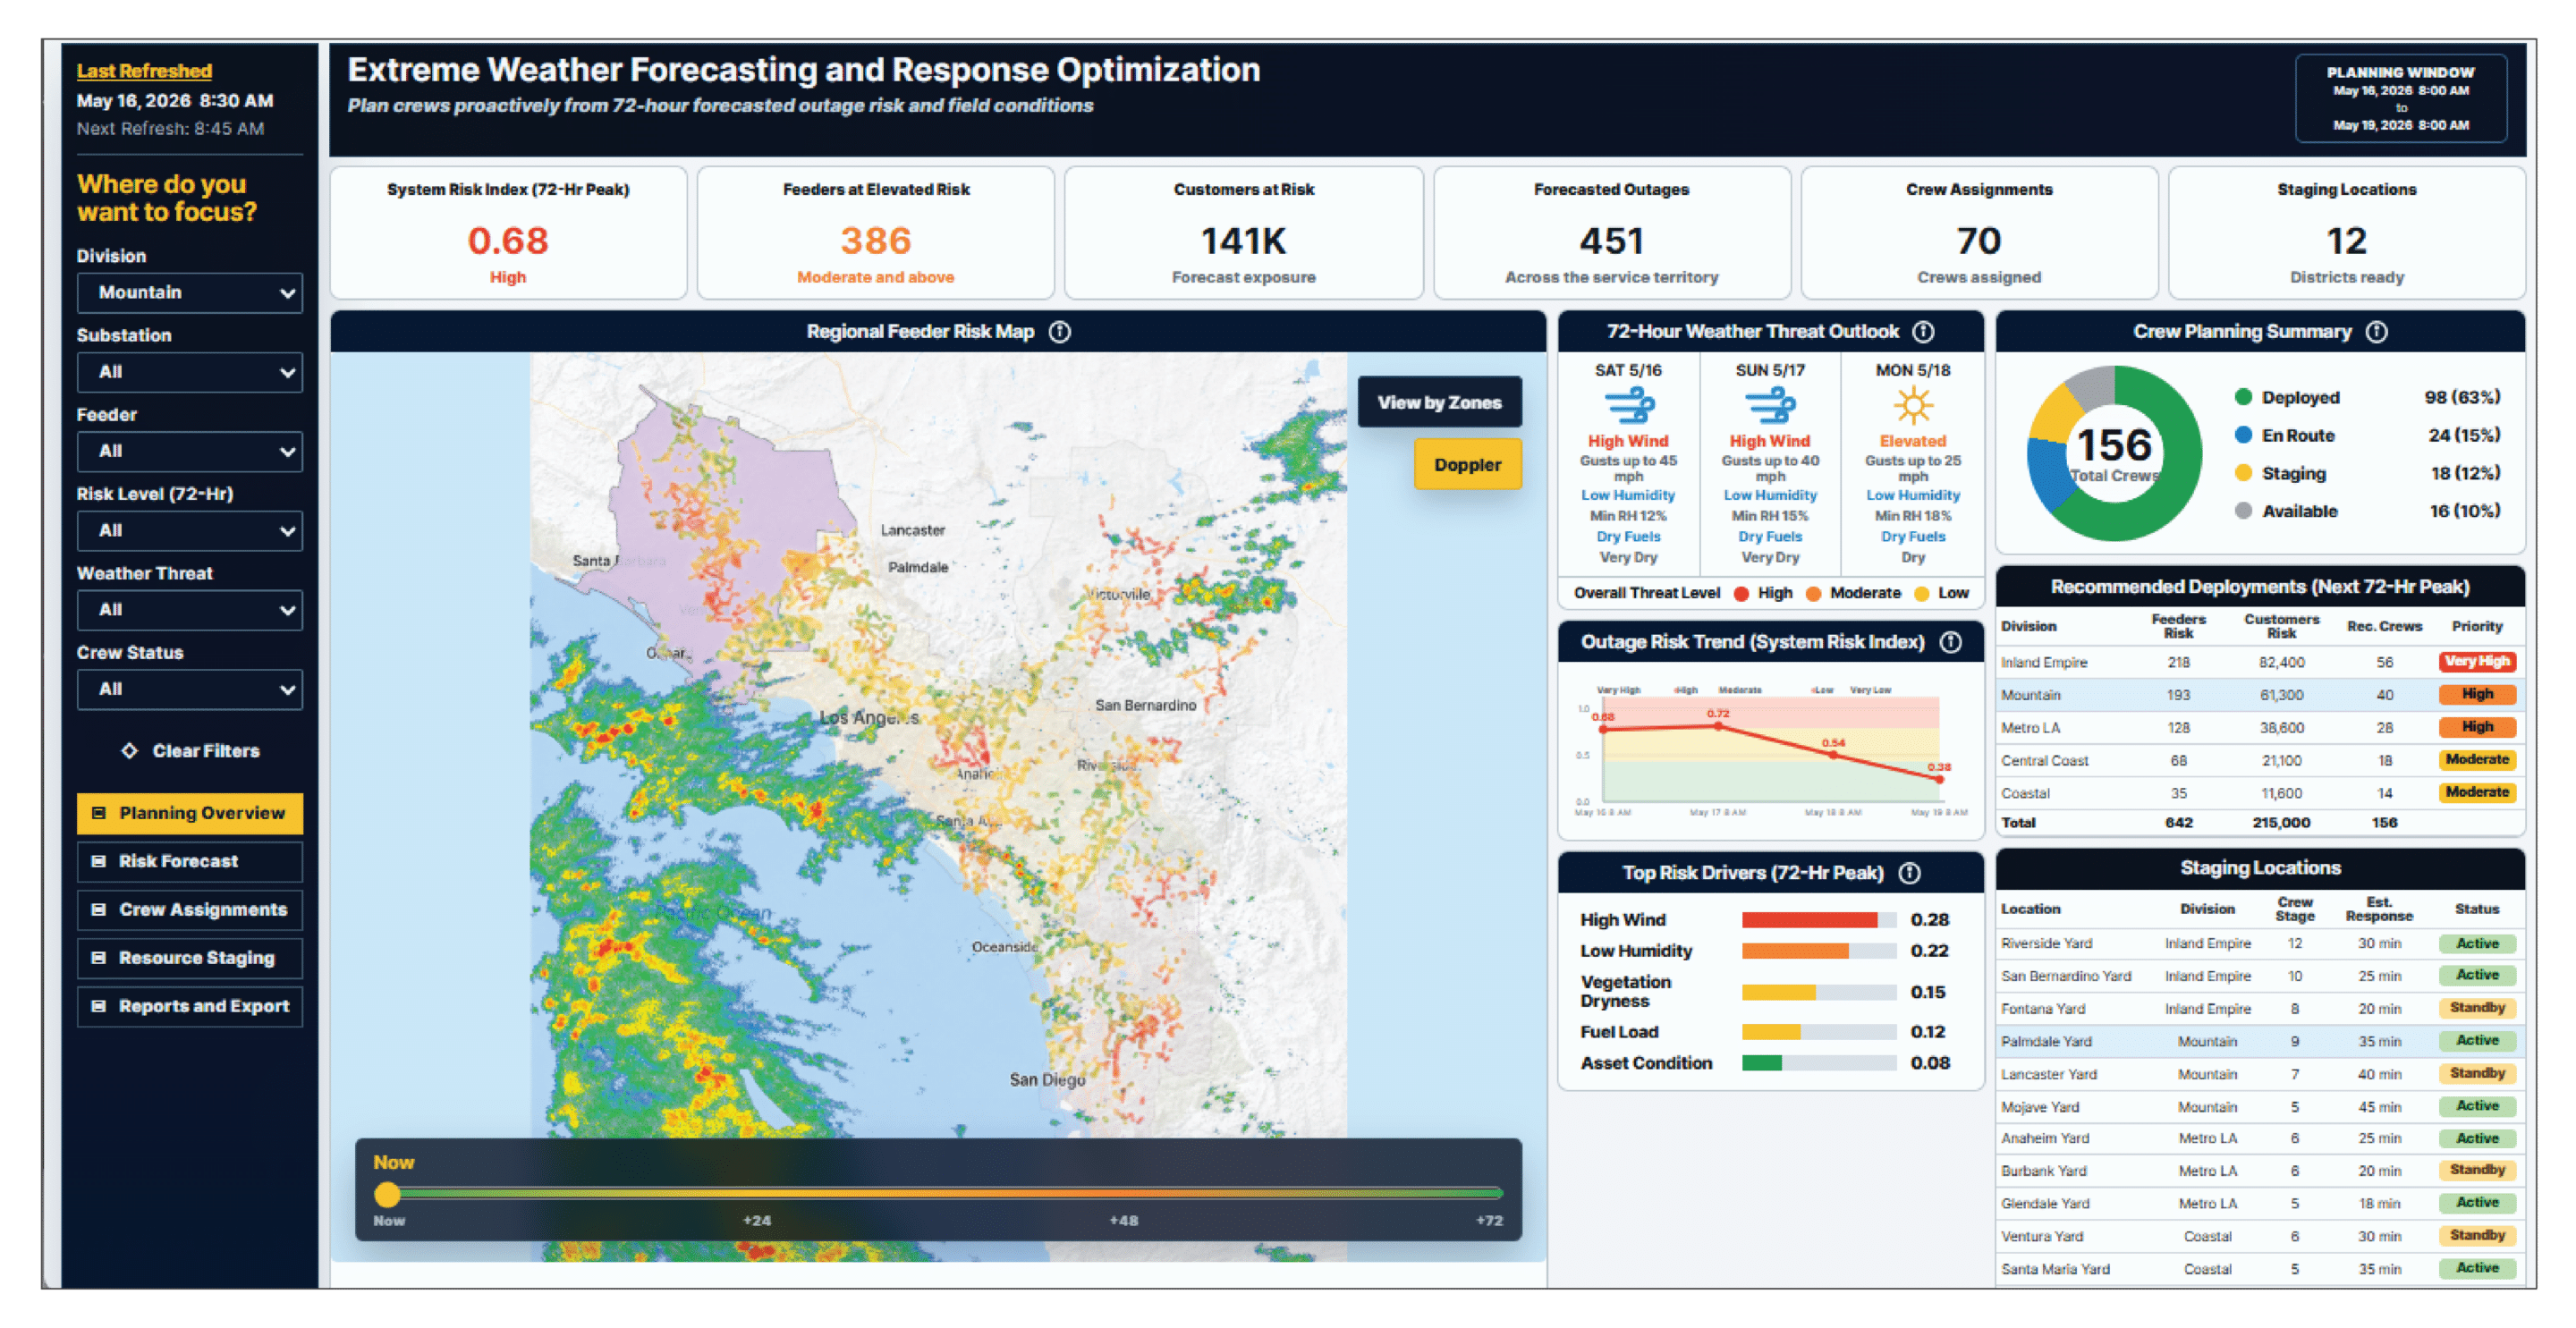Click the Planning Window box
Viewport: 2576px width, 1328px height.
2400,98
